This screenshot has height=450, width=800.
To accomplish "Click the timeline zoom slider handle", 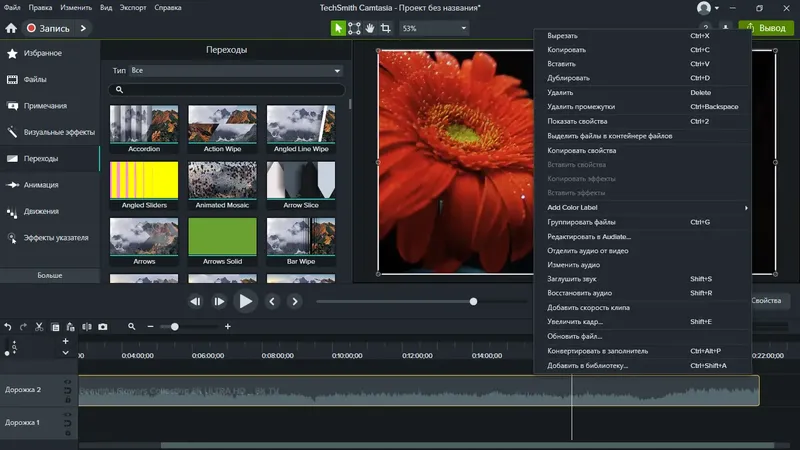I will [x=175, y=326].
